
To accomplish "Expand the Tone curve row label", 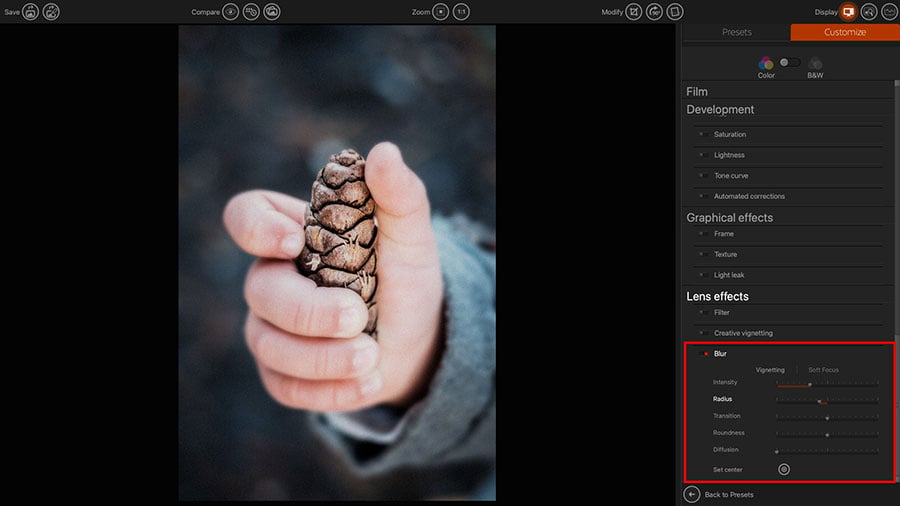I will 731,176.
